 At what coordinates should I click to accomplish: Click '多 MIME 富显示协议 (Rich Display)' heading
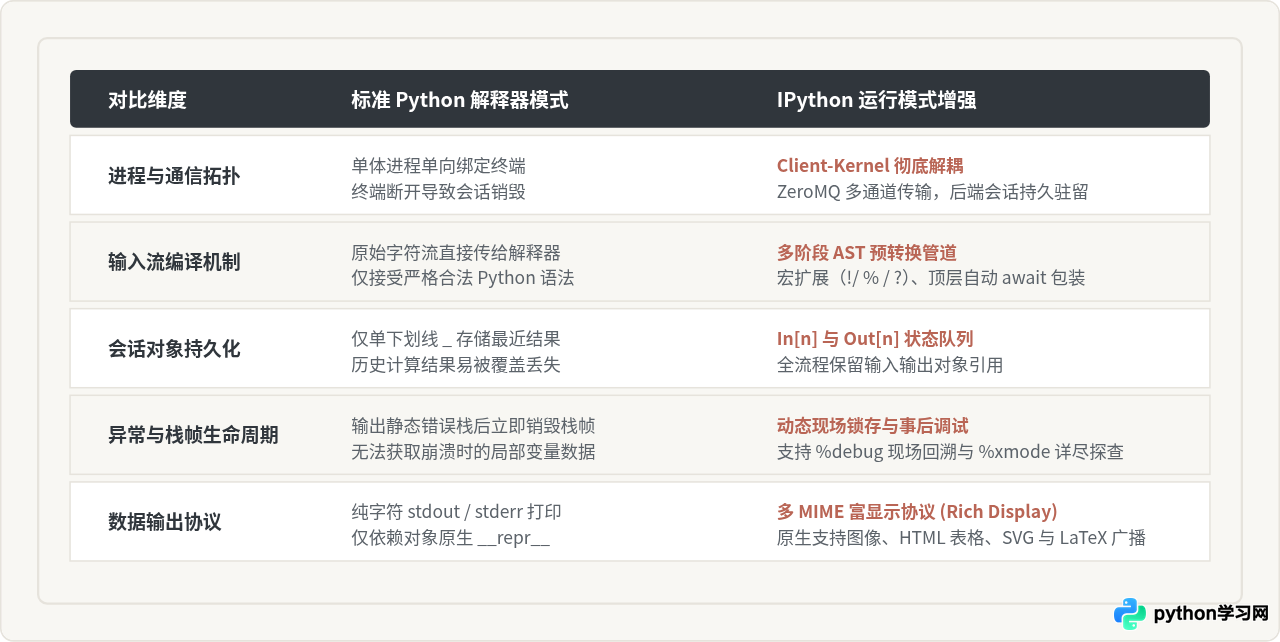917,512
